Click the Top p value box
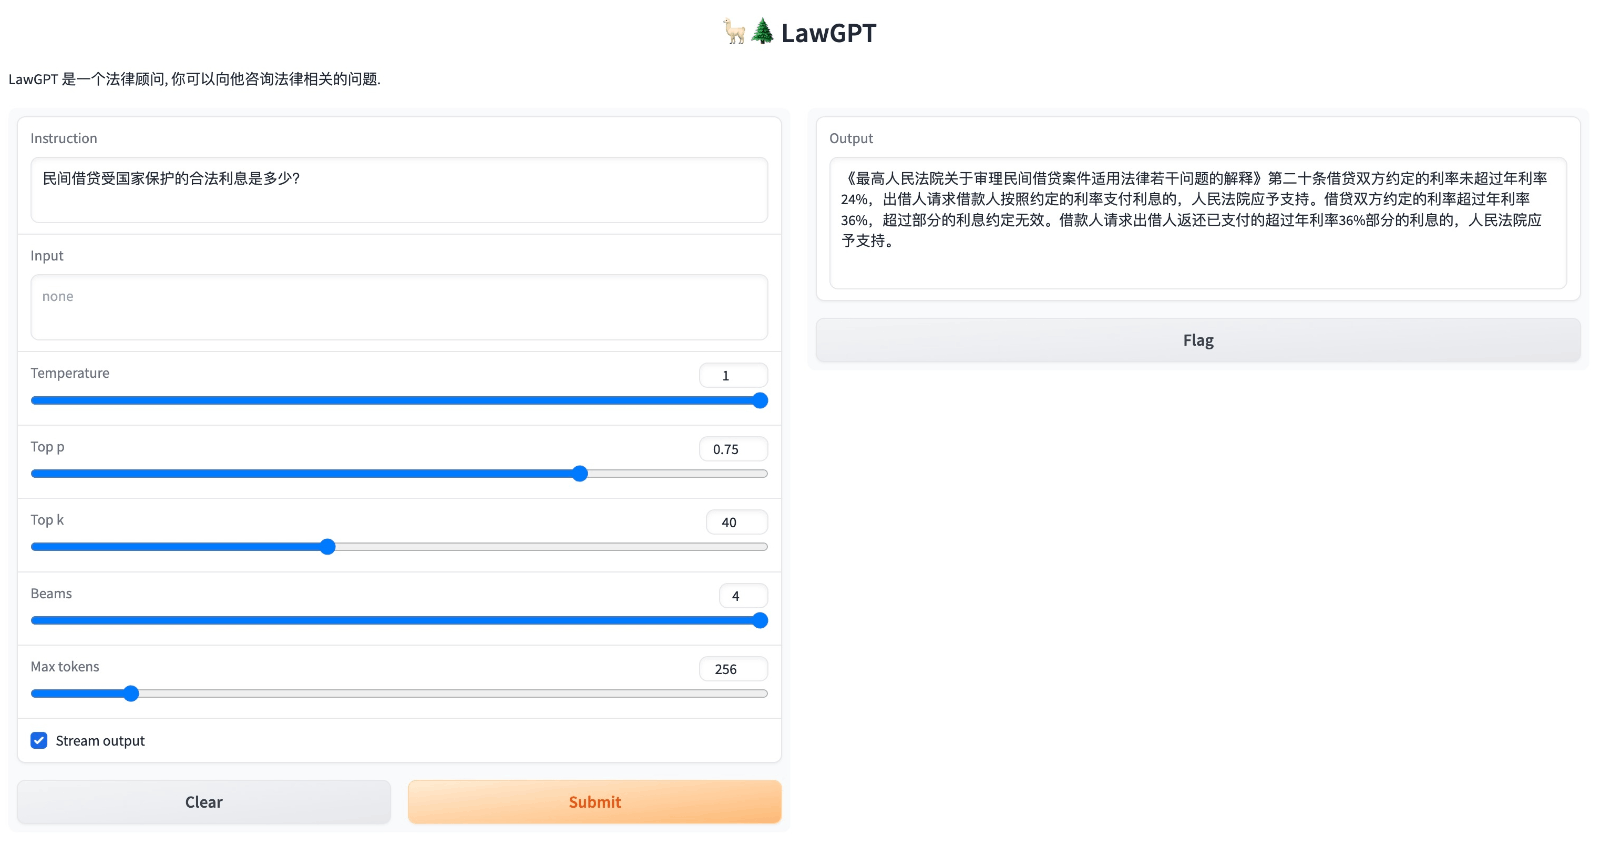1600x864 pixels. (x=733, y=449)
